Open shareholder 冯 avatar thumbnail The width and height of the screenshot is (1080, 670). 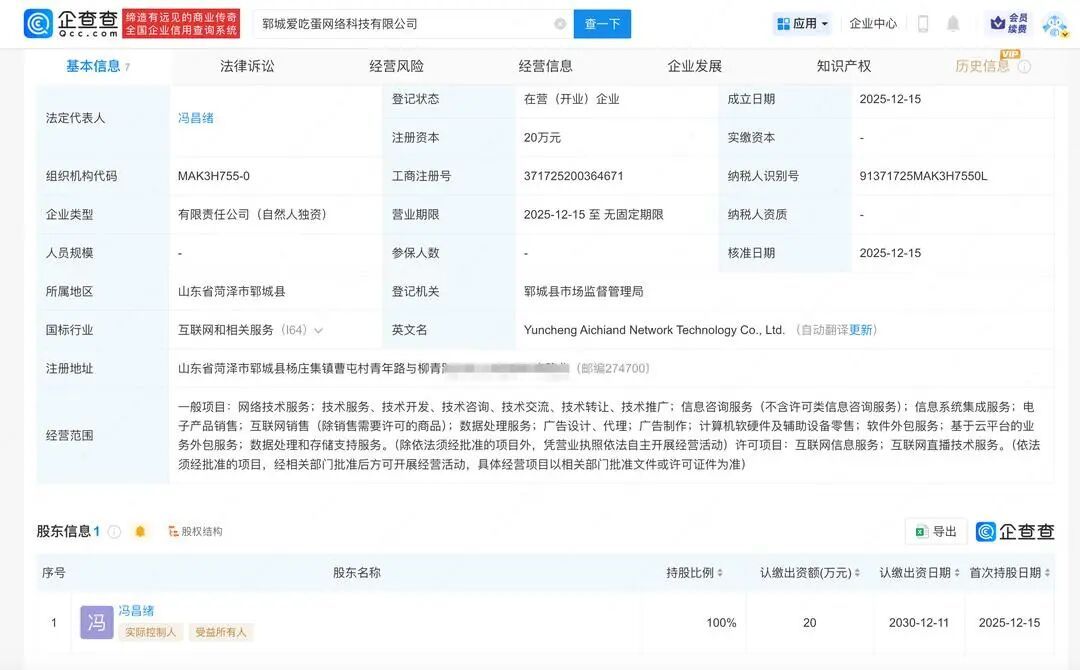pyautogui.click(x=95, y=622)
